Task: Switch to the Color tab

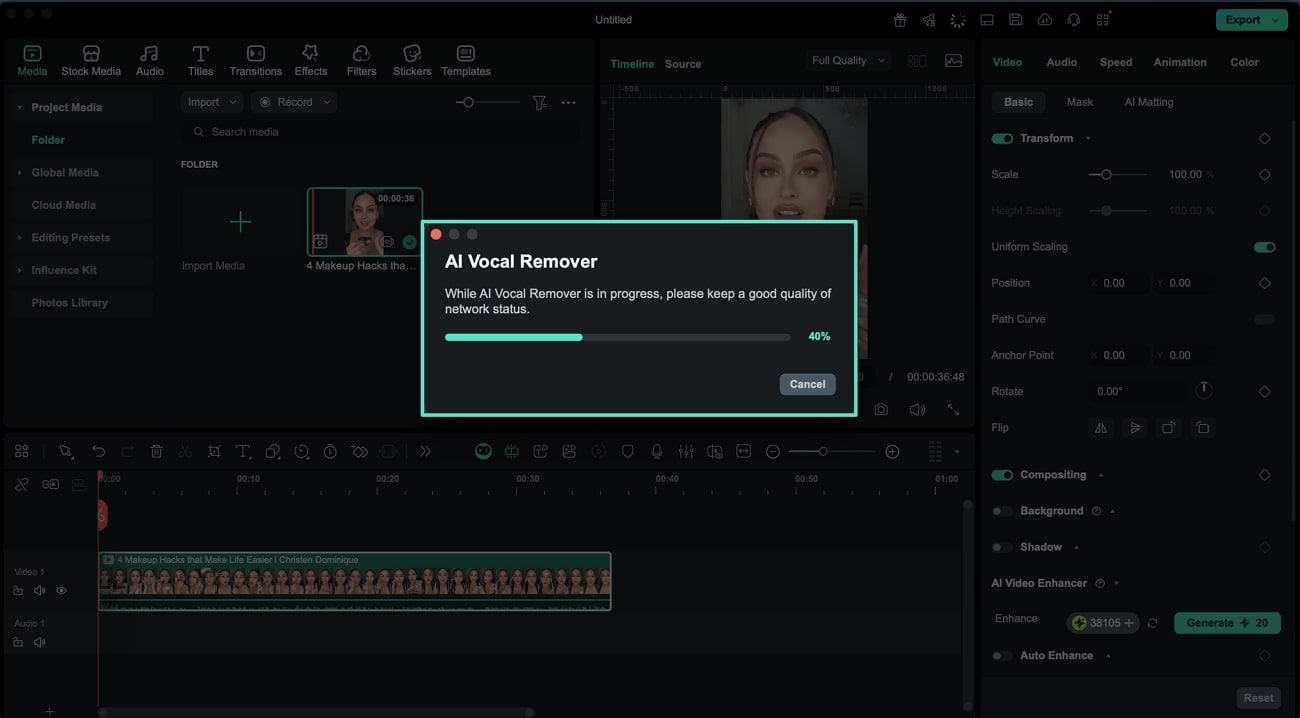Action: coord(1244,62)
